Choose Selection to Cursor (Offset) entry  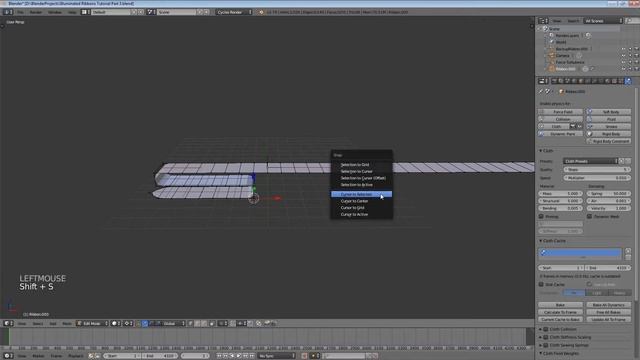click(361, 178)
